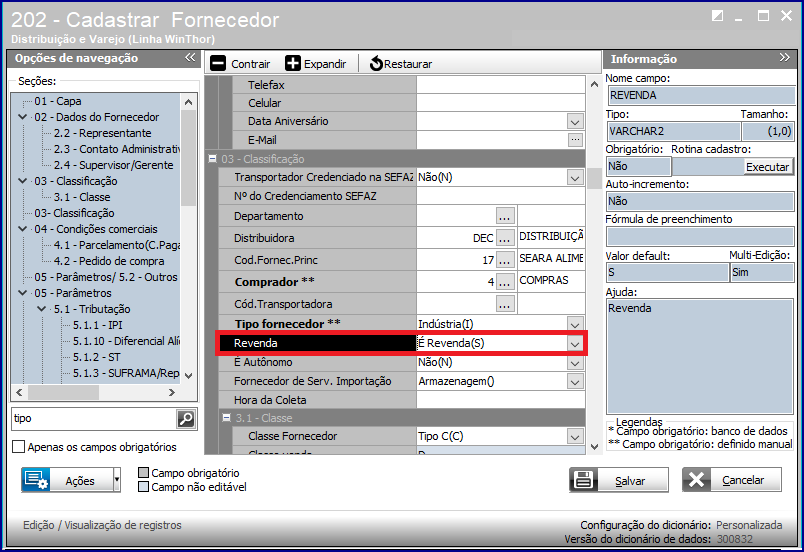Click the search field containing 'tipo'
Viewport: 804px width, 552px height.
click(94, 419)
